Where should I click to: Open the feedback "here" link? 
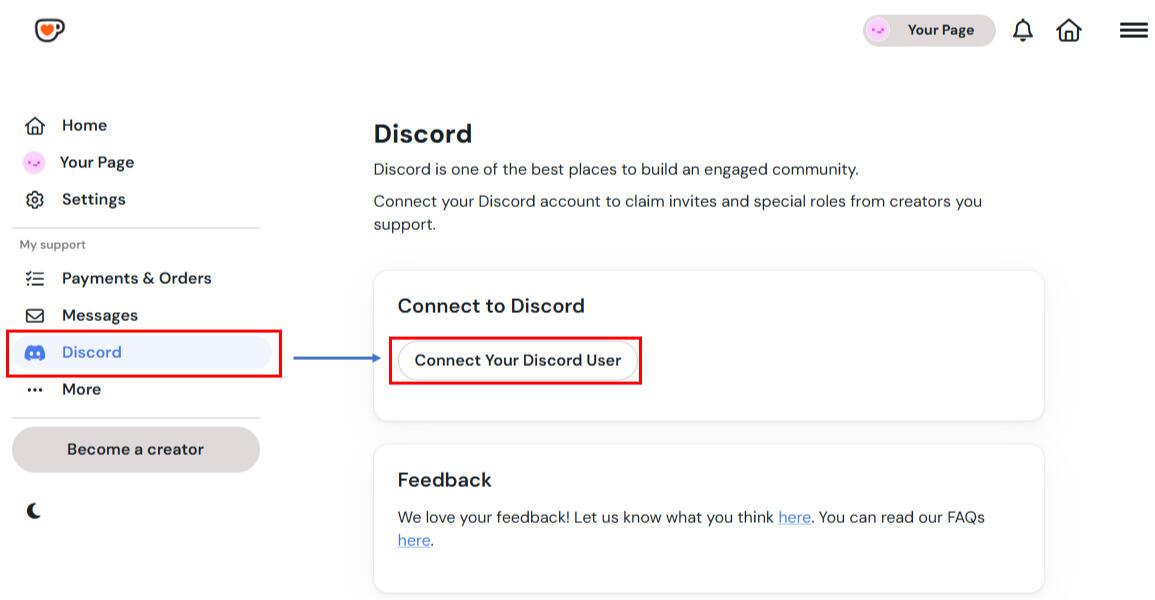point(794,517)
